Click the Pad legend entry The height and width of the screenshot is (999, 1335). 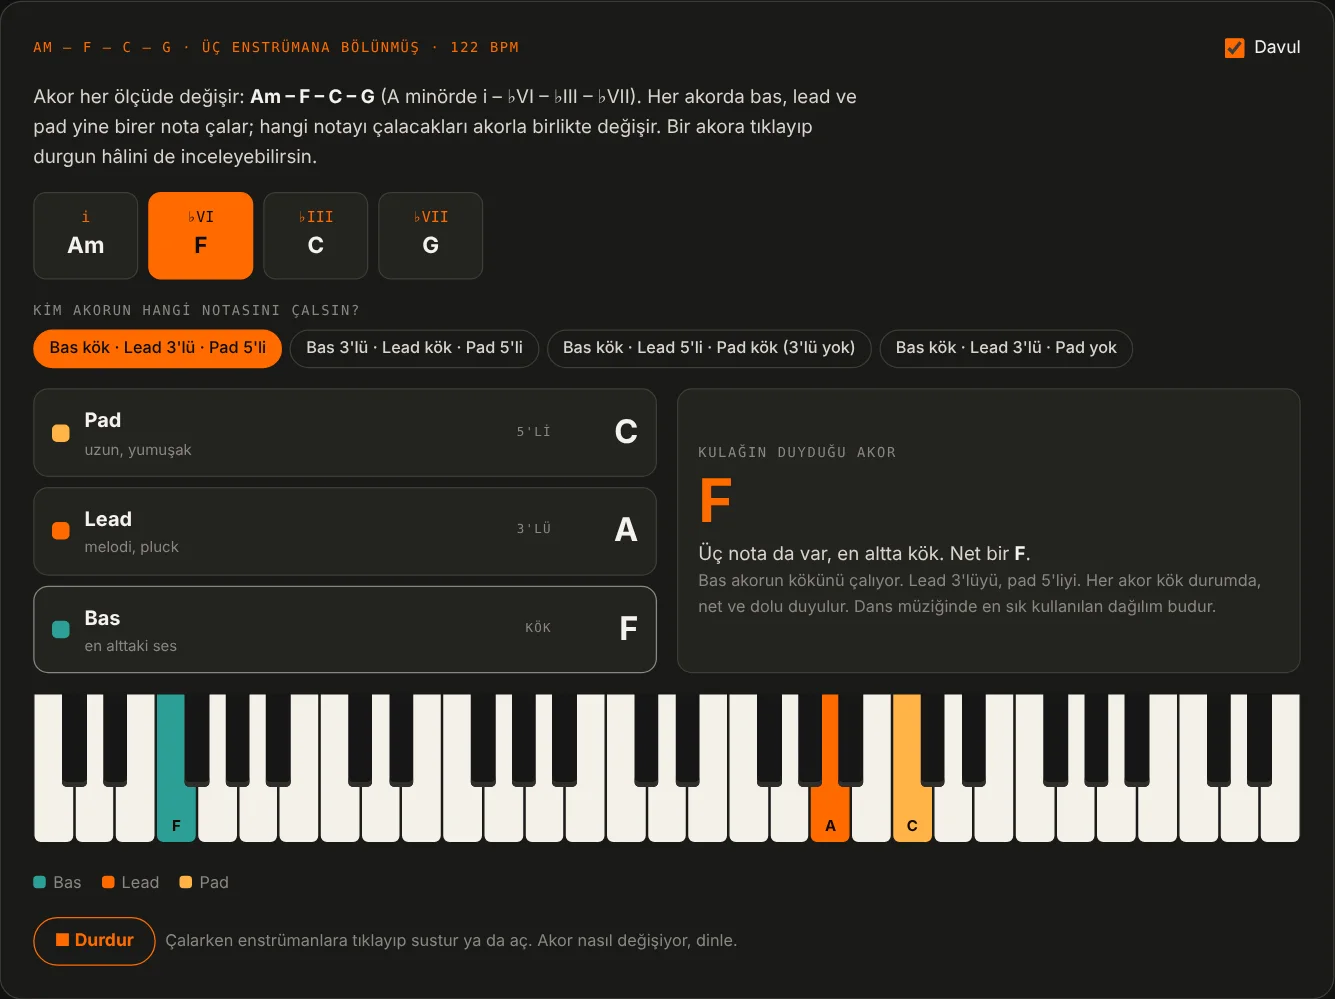tap(204, 882)
